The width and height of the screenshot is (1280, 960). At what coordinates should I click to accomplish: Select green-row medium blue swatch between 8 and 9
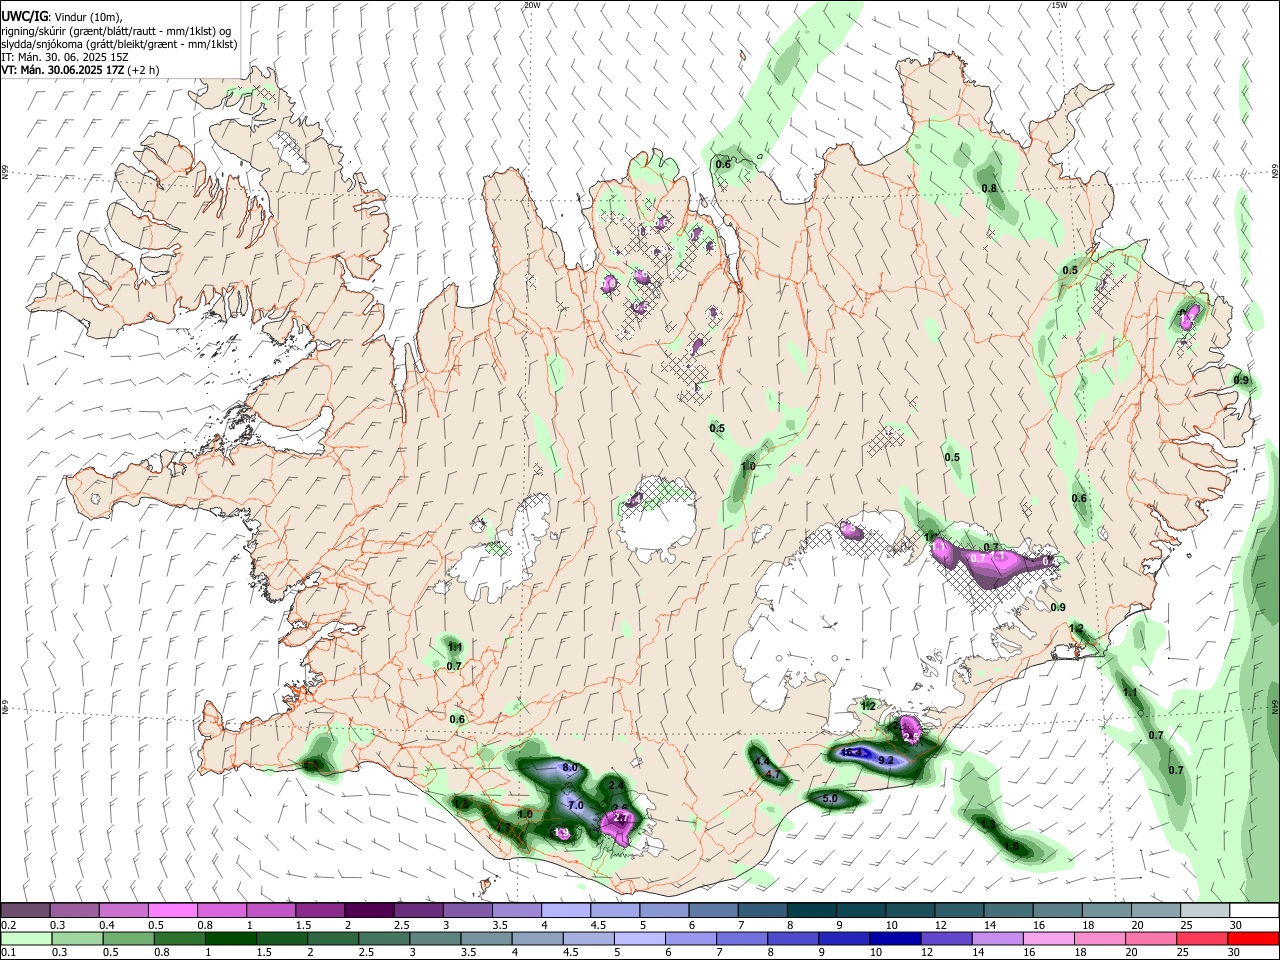(x=792, y=939)
